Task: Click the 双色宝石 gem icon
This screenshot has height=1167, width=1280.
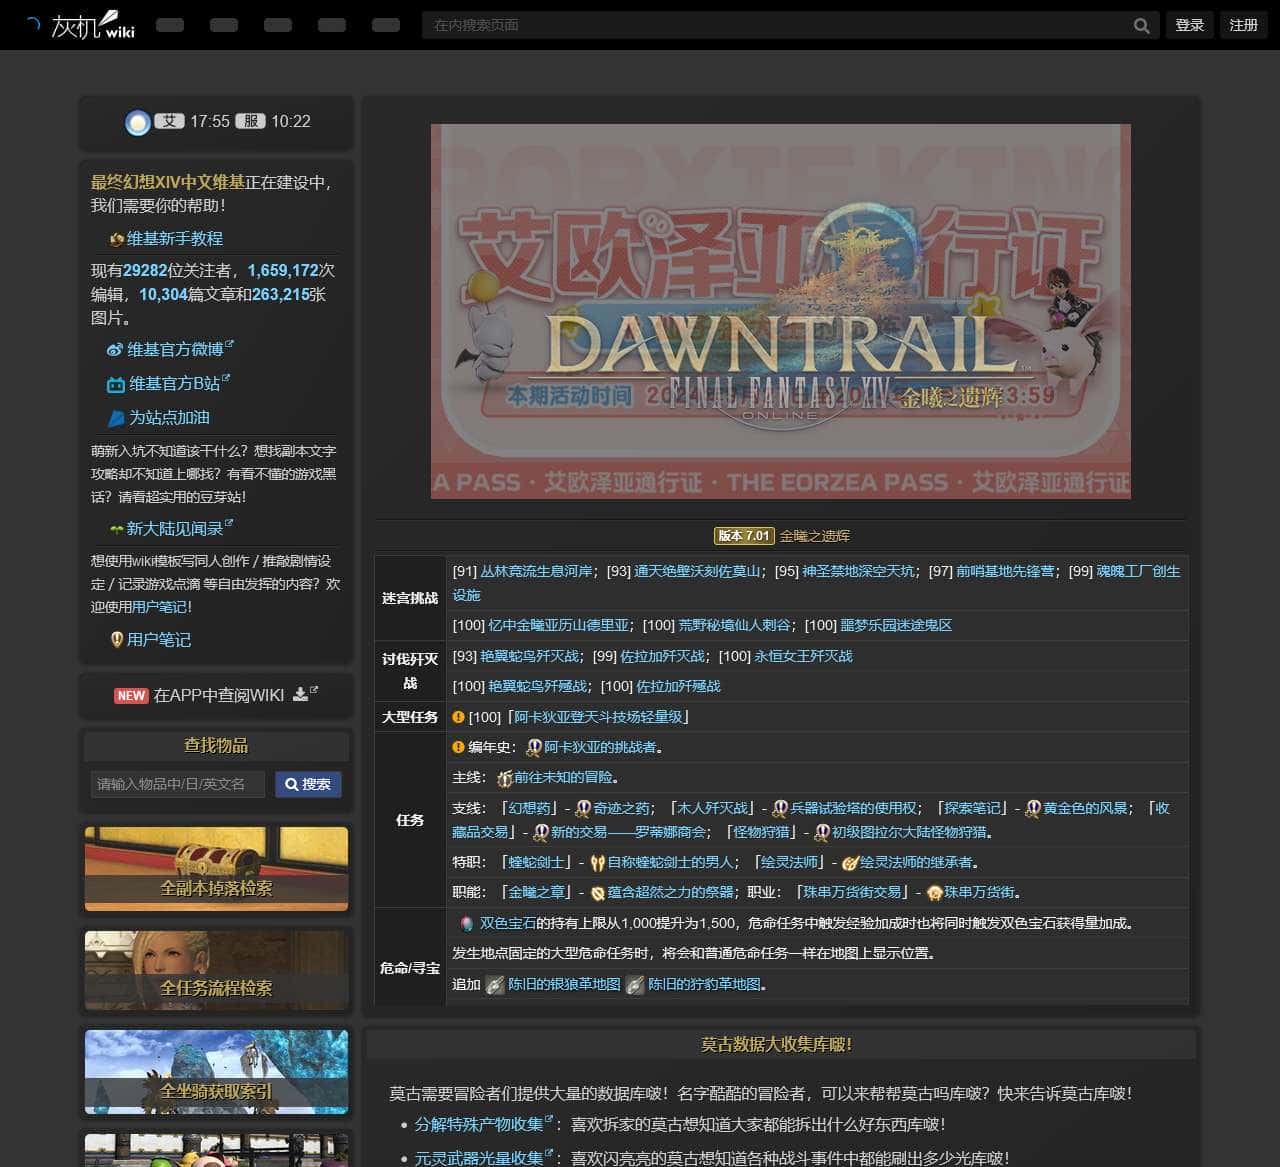Action: tap(466, 924)
